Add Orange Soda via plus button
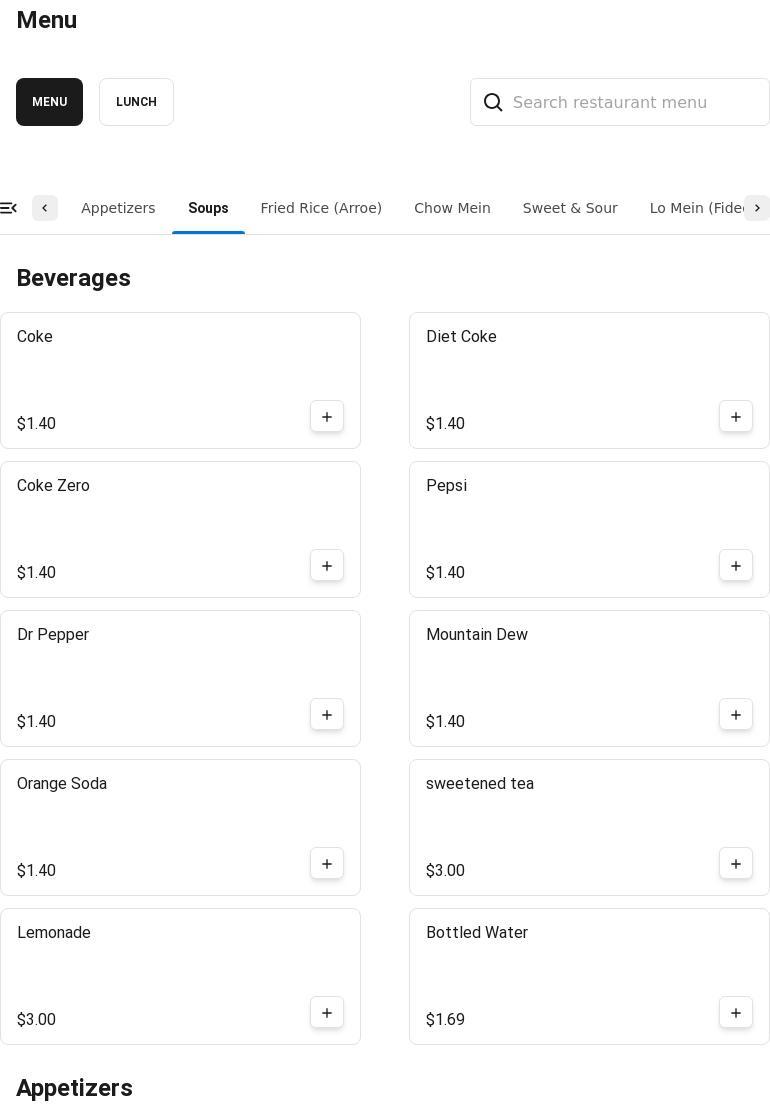Image resolution: width=770 pixels, height=1117 pixels. (x=327, y=864)
